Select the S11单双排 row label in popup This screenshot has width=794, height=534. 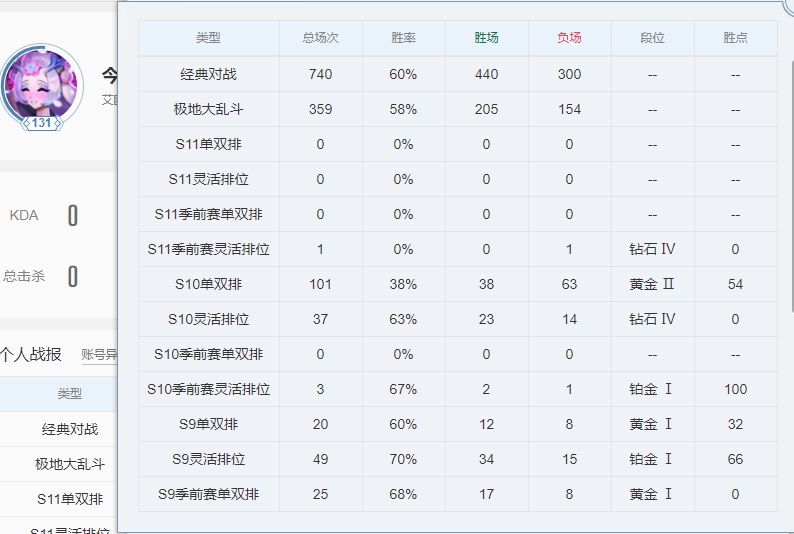[209, 144]
